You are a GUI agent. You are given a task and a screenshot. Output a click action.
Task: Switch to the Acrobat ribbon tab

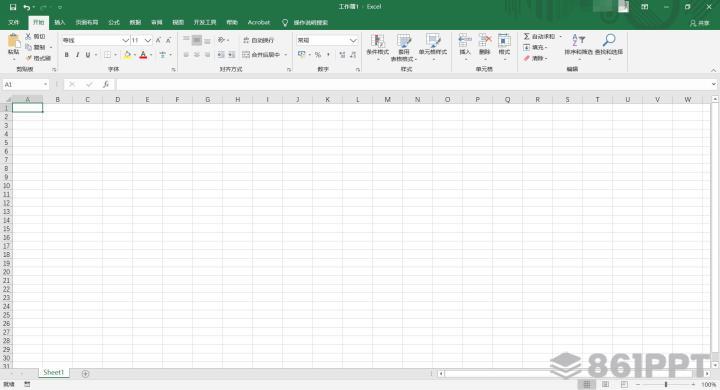(259, 22)
